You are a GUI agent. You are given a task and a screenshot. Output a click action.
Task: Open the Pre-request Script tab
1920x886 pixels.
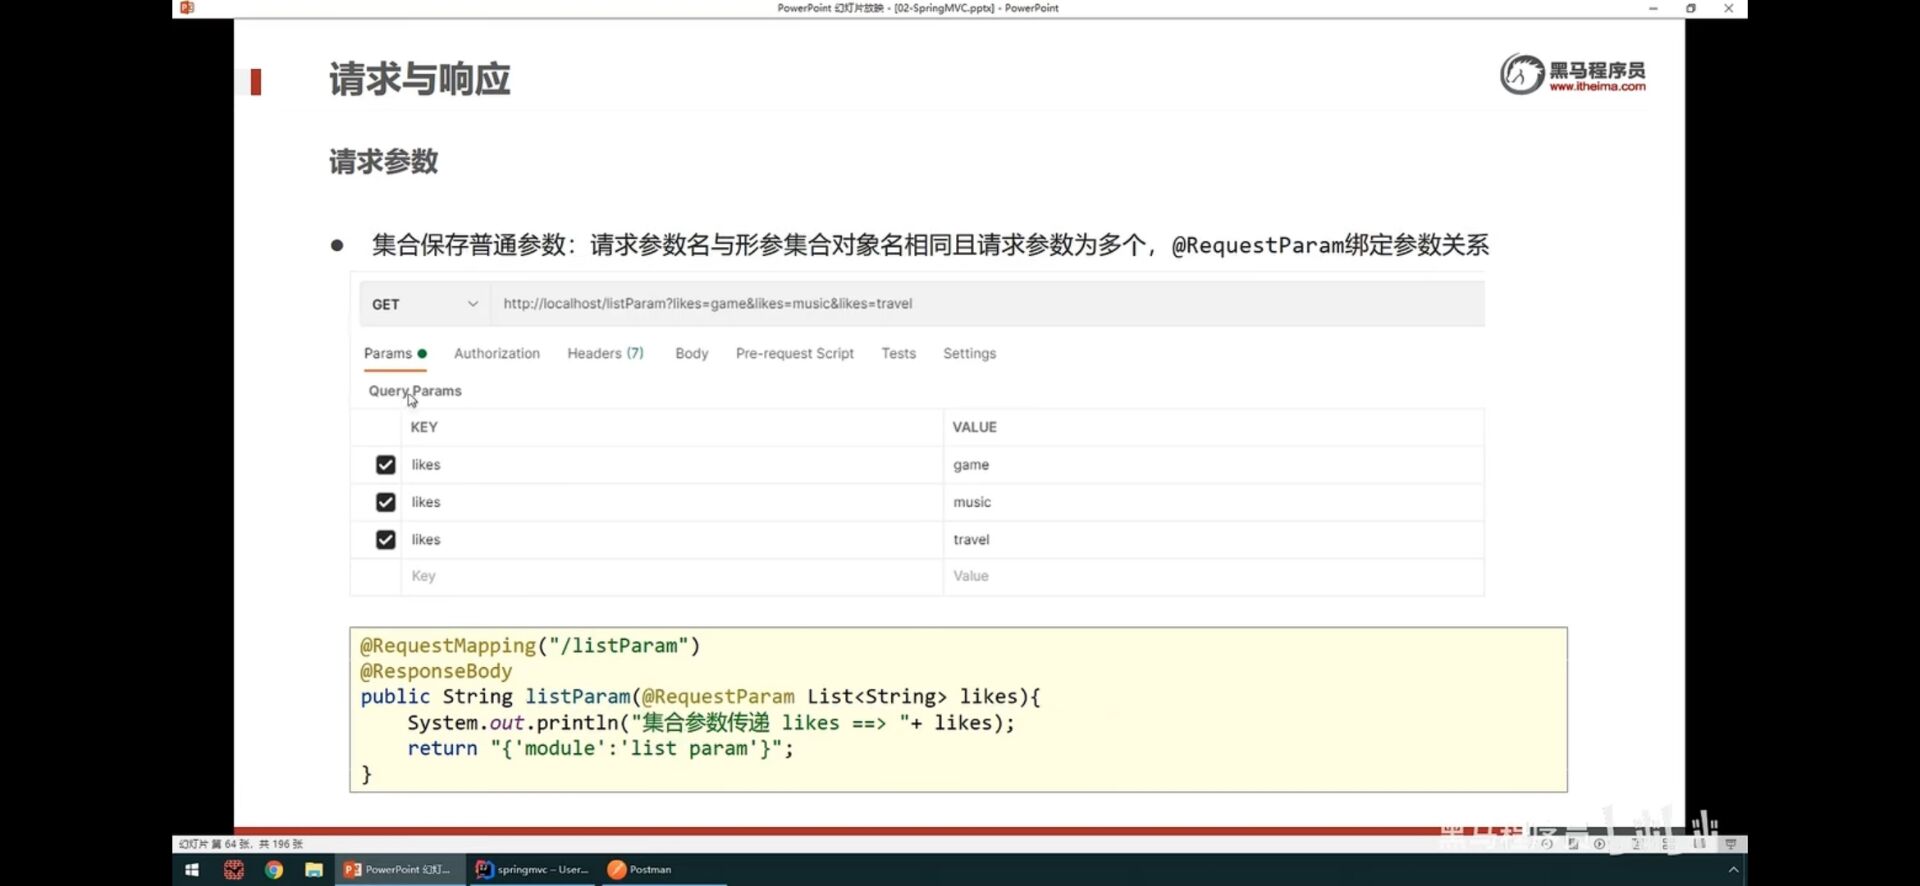click(795, 354)
